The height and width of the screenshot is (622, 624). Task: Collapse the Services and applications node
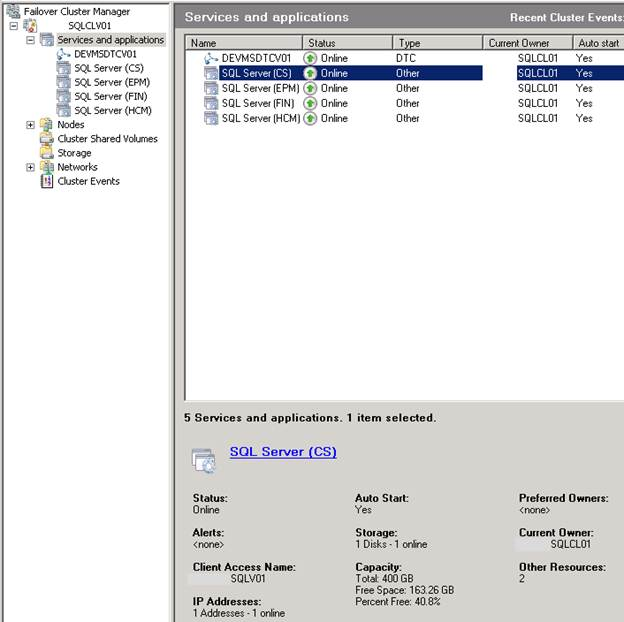(30, 40)
